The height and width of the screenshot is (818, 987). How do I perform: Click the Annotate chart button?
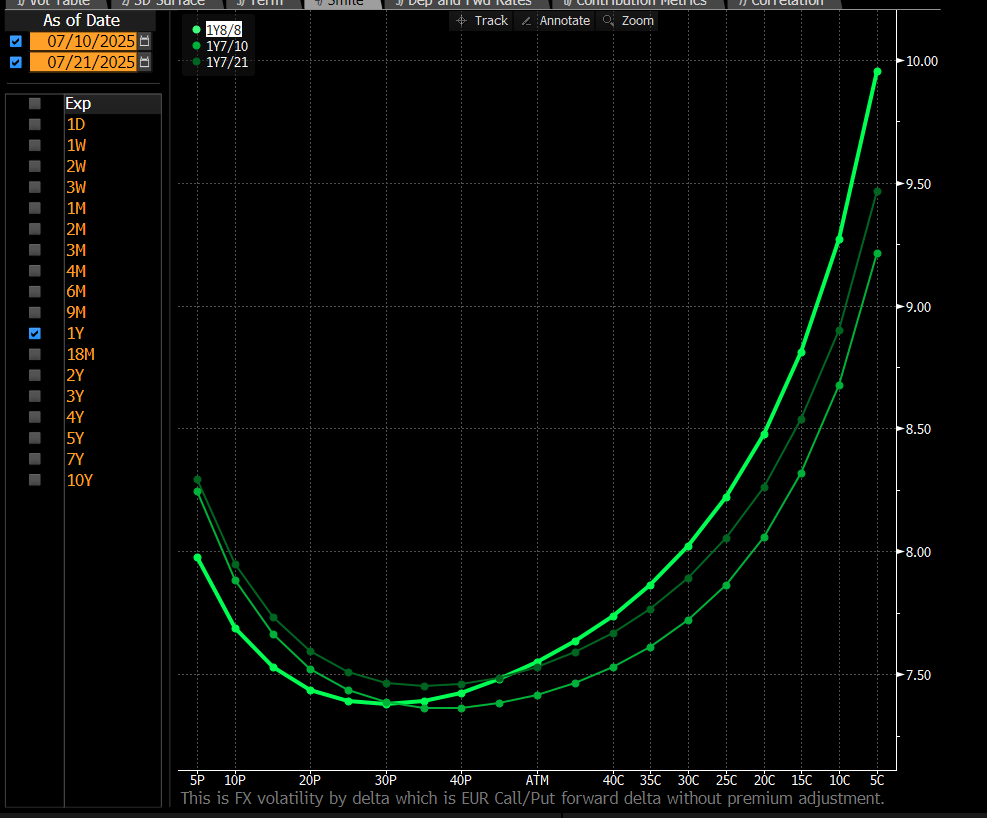coord(556,21)
